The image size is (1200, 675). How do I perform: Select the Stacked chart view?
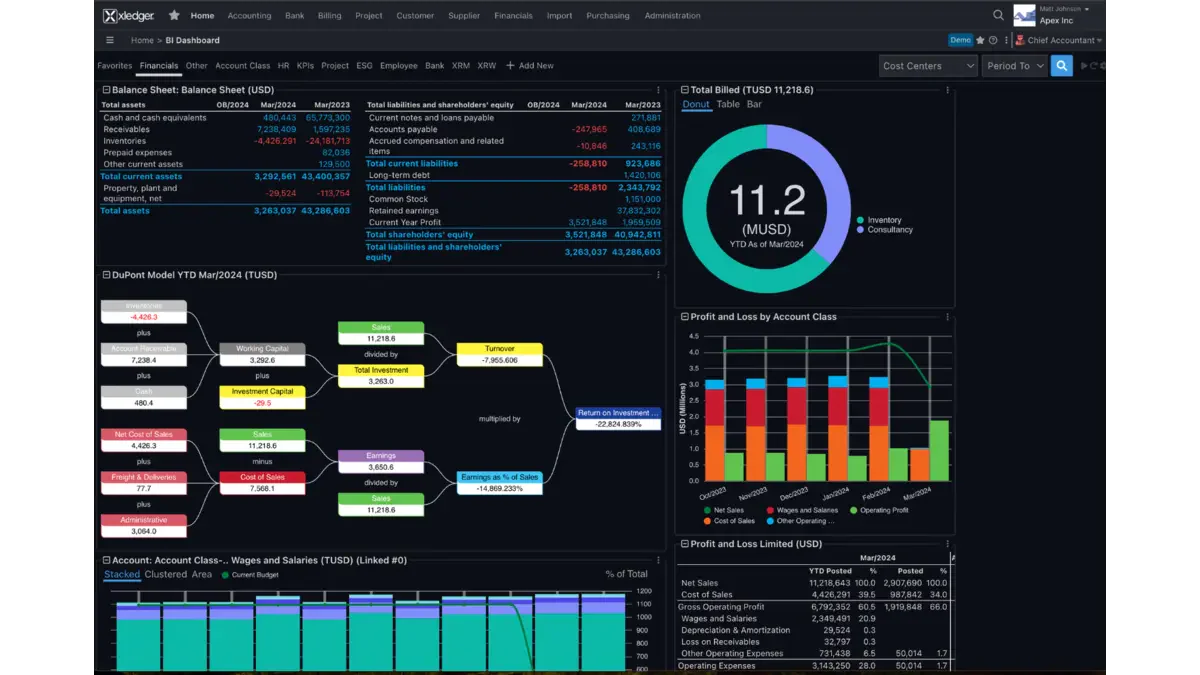tap(122, 574)
